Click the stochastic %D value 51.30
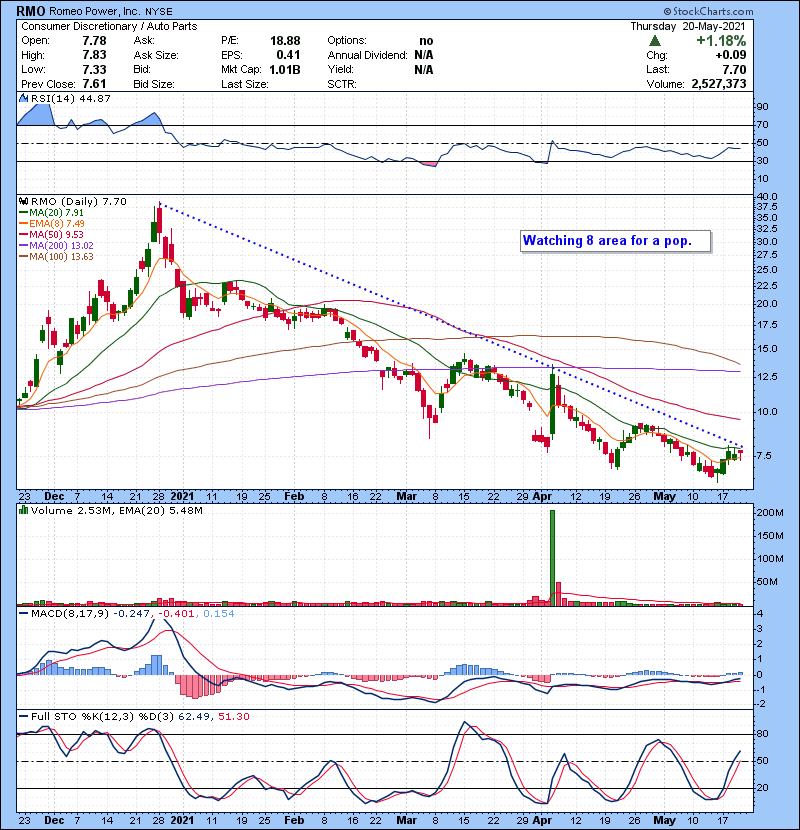Screen dimensions: 800x830 tap(233, 717)
